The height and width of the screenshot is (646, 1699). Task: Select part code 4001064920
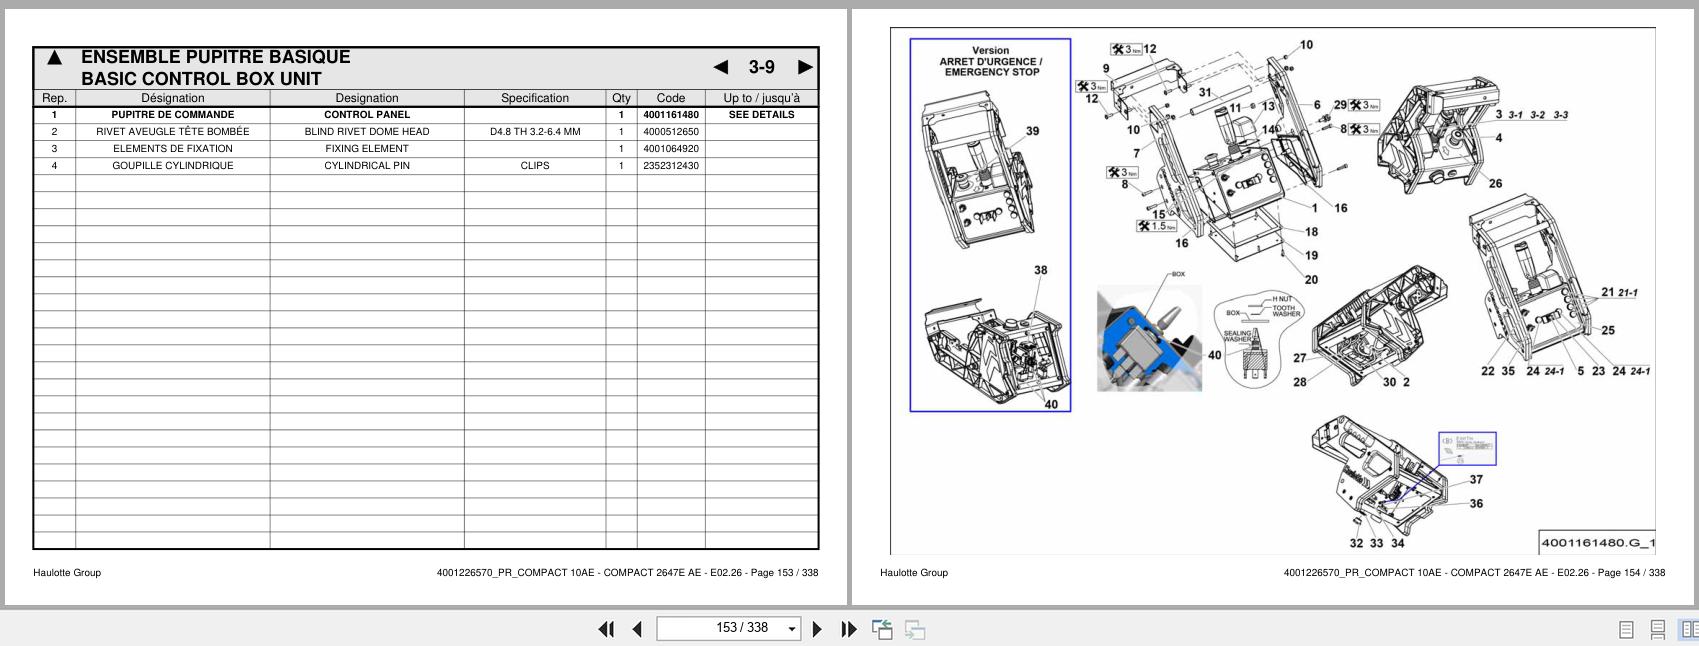point(671,149)
